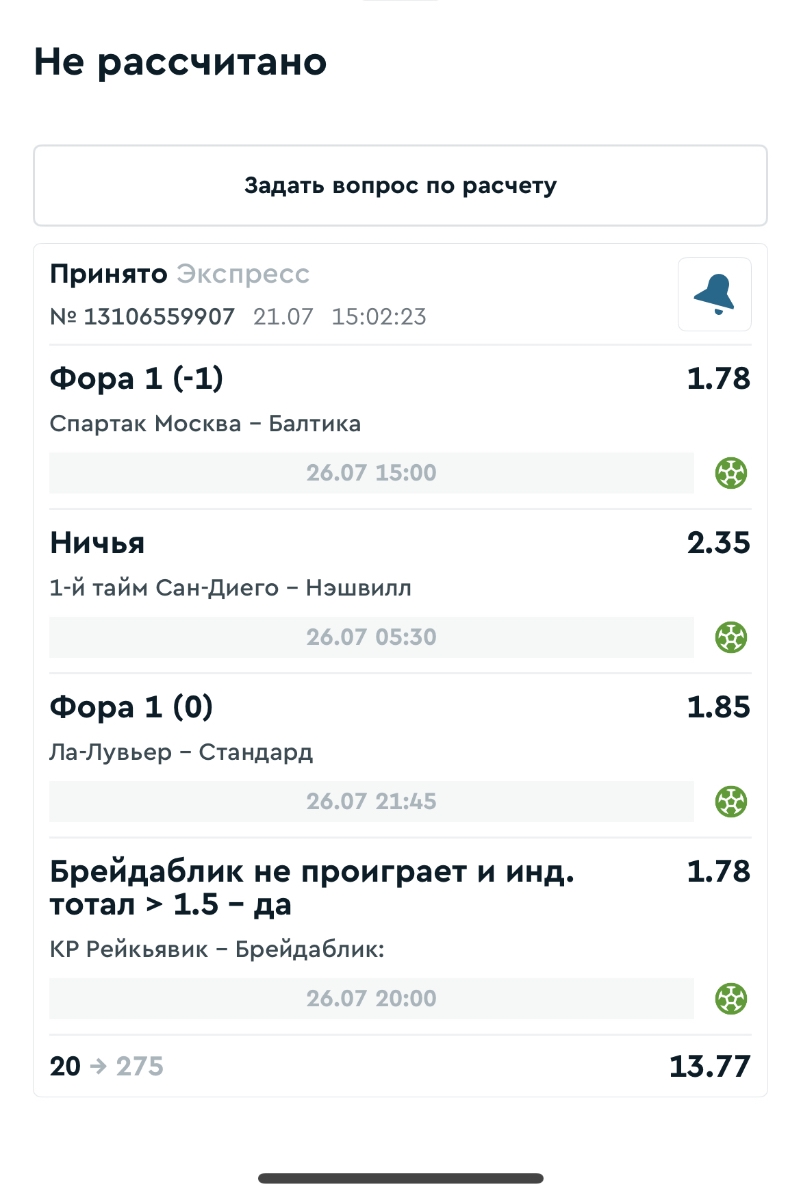This screenshot has width=801, height=1200.
Task: Click soccer ball icon for Ла-Лувьер match
Action: point(732,801)
